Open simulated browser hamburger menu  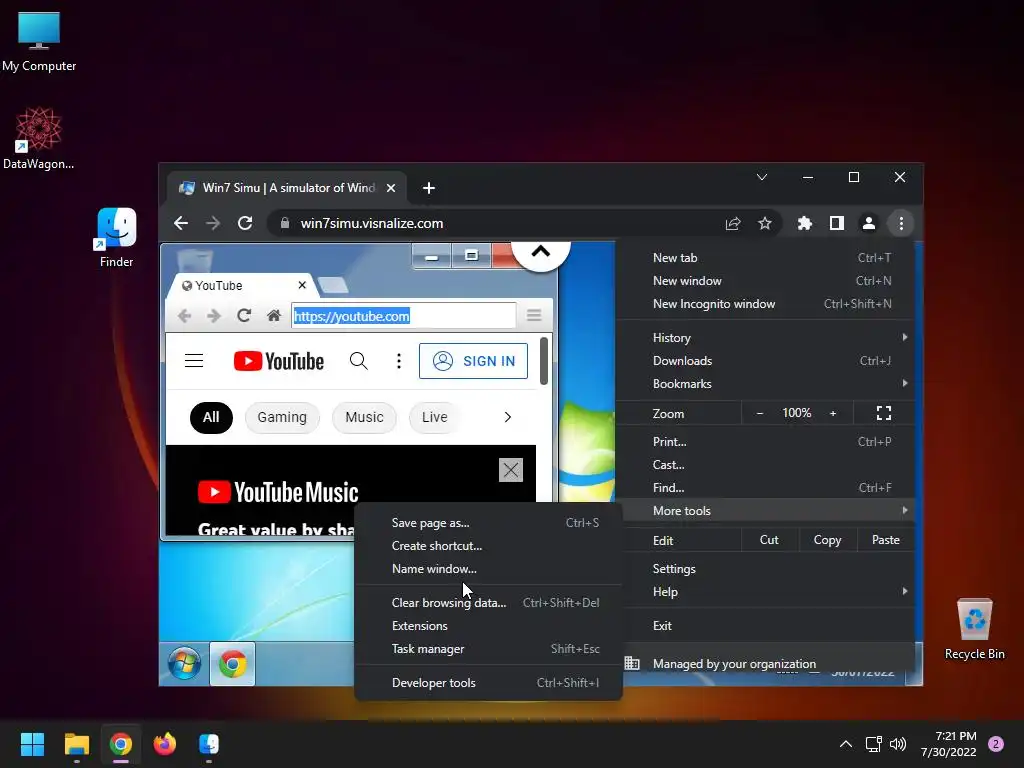coord(534,315)
